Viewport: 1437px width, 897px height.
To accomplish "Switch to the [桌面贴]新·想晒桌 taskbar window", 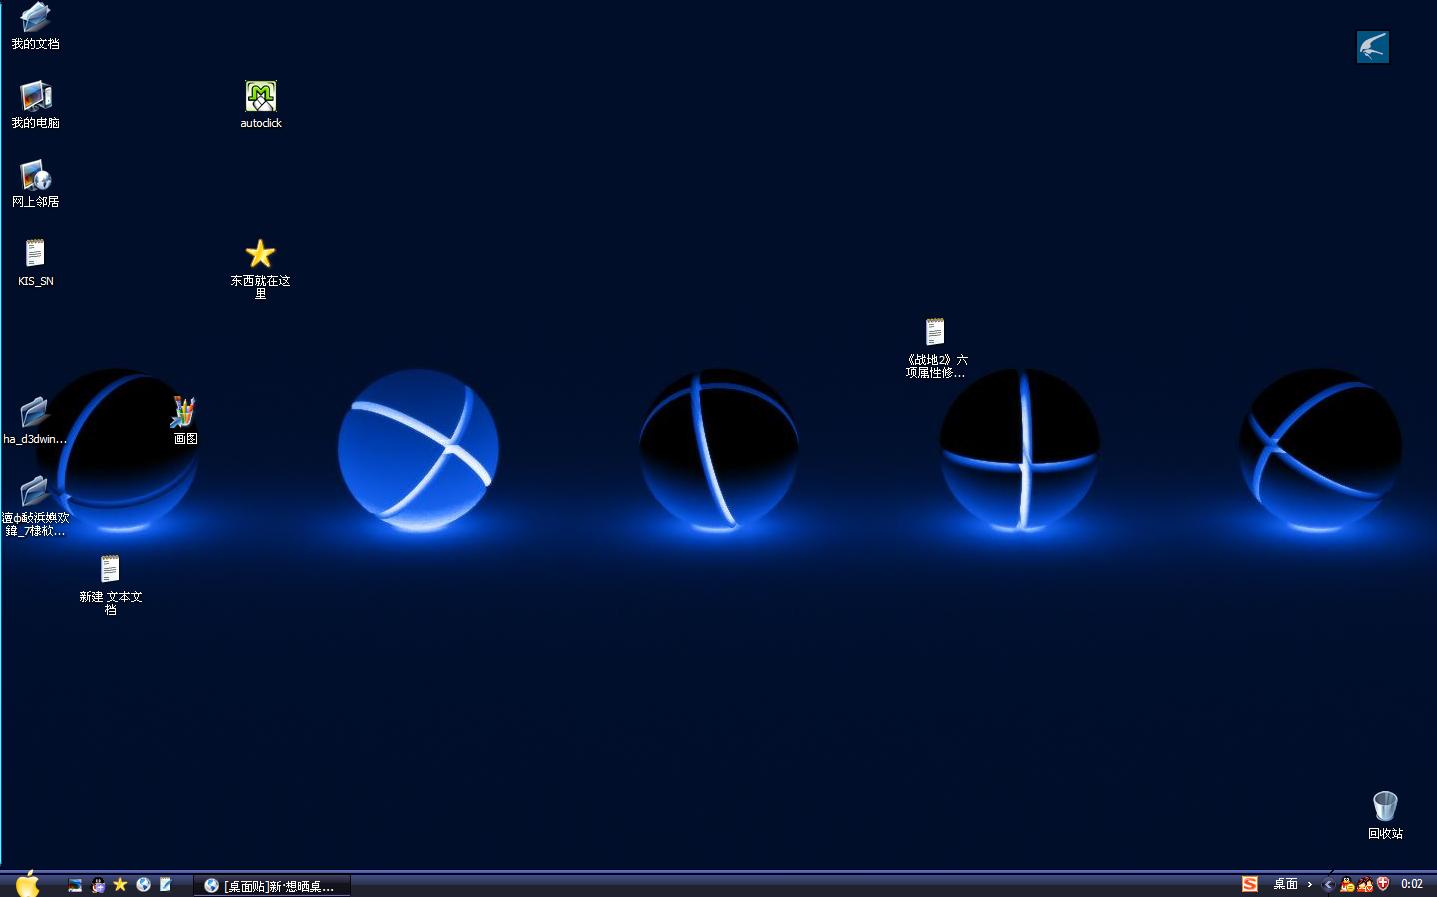I will pyautogui.click(x=272, y=885).
